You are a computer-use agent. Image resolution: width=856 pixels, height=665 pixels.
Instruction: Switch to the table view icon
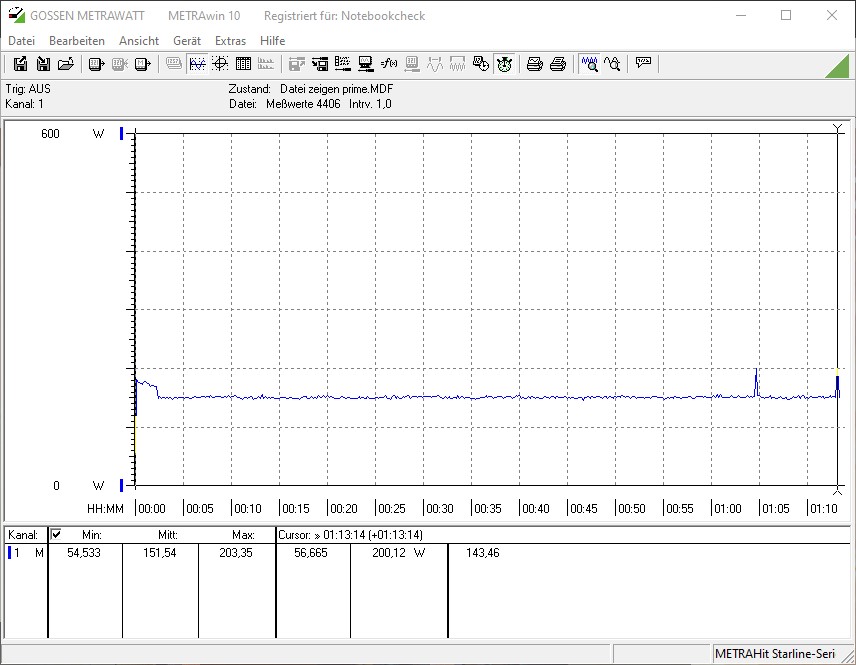243,64
